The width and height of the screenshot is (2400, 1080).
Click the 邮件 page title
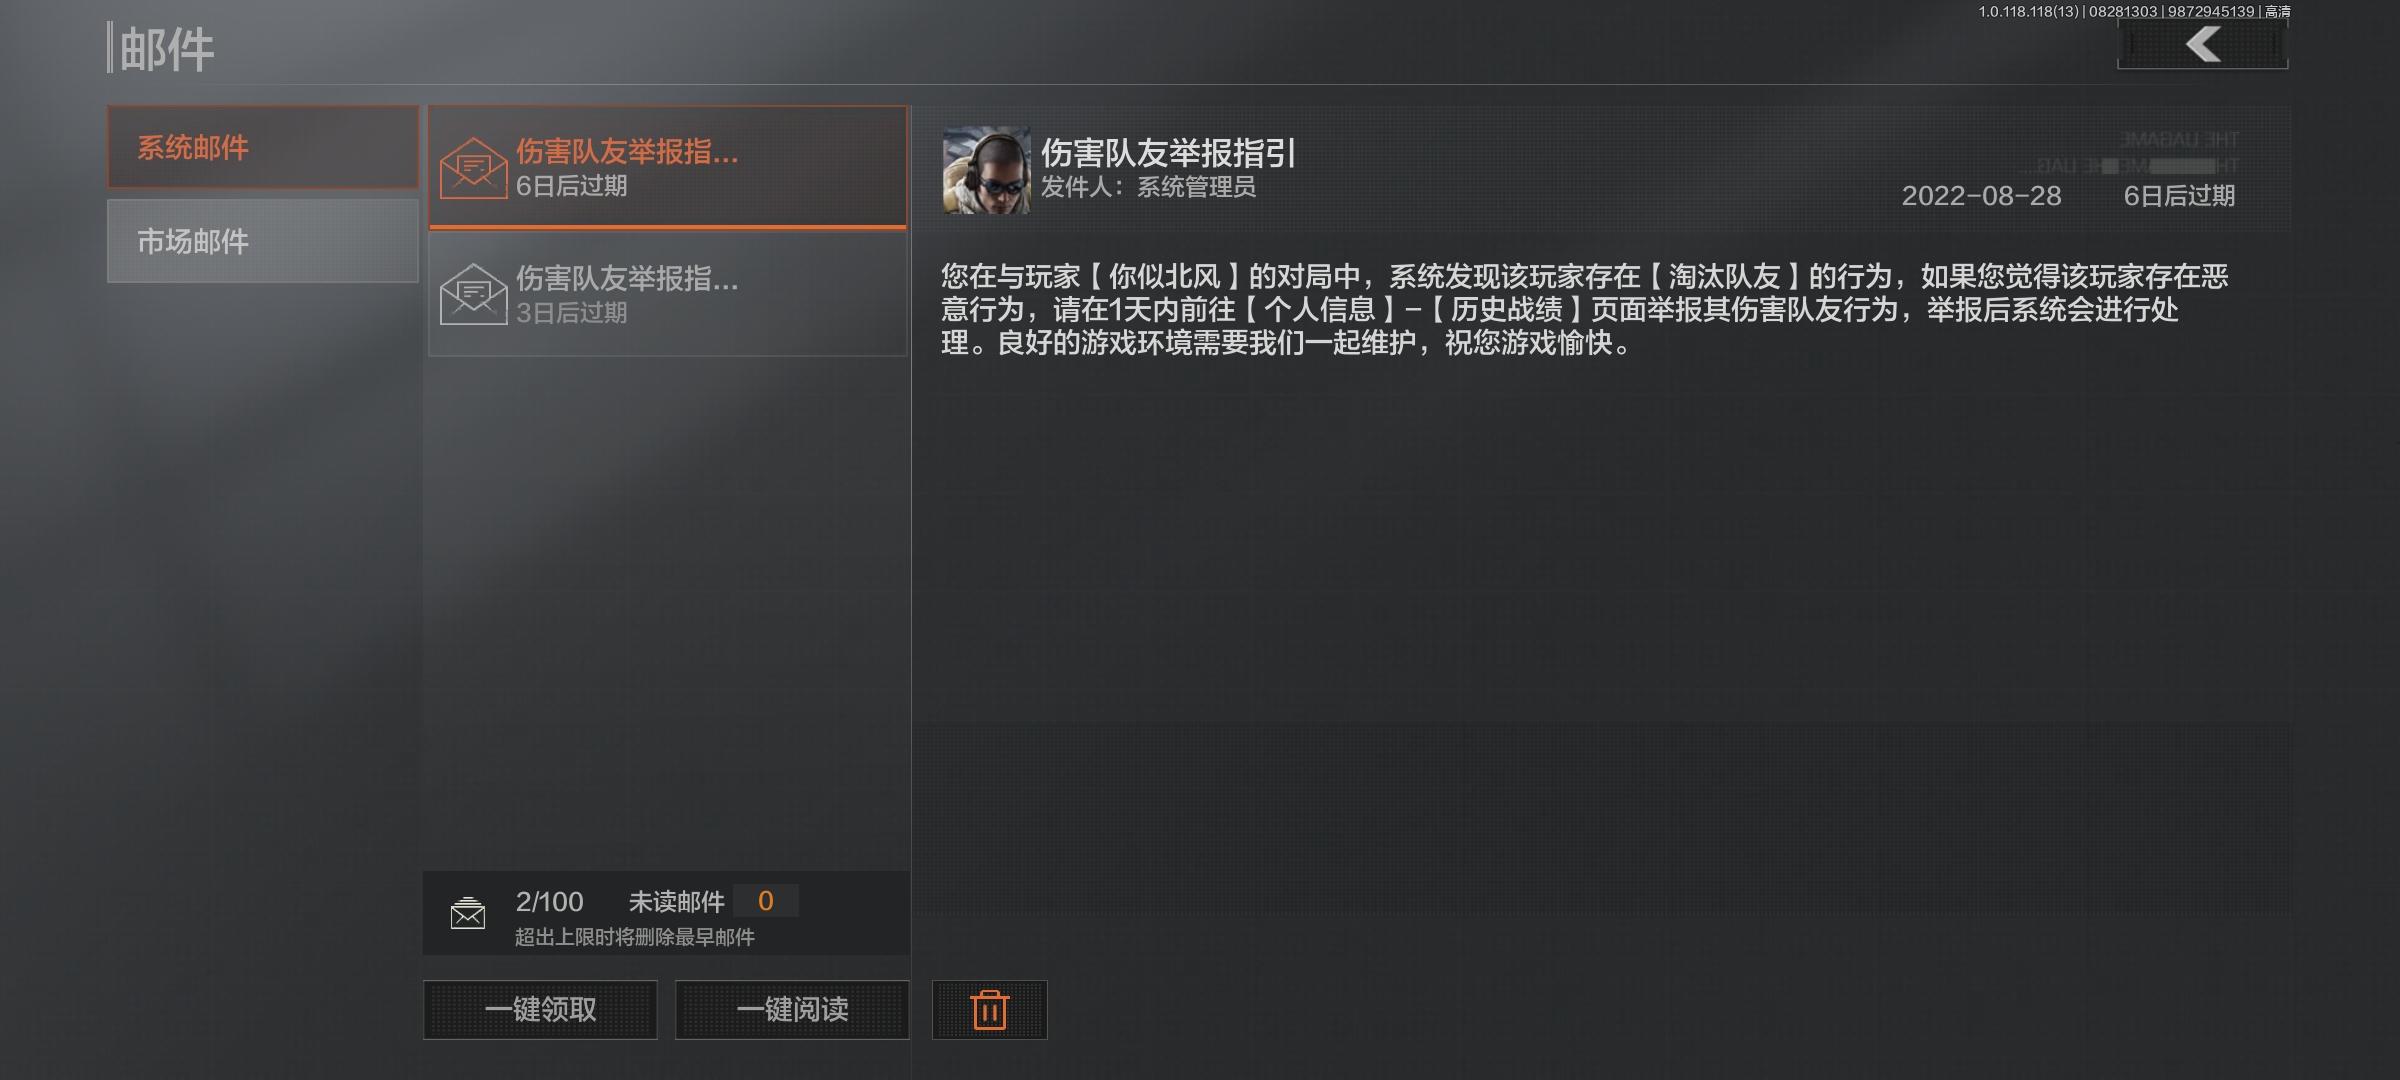pyautogui.click(x=166, y=49)
